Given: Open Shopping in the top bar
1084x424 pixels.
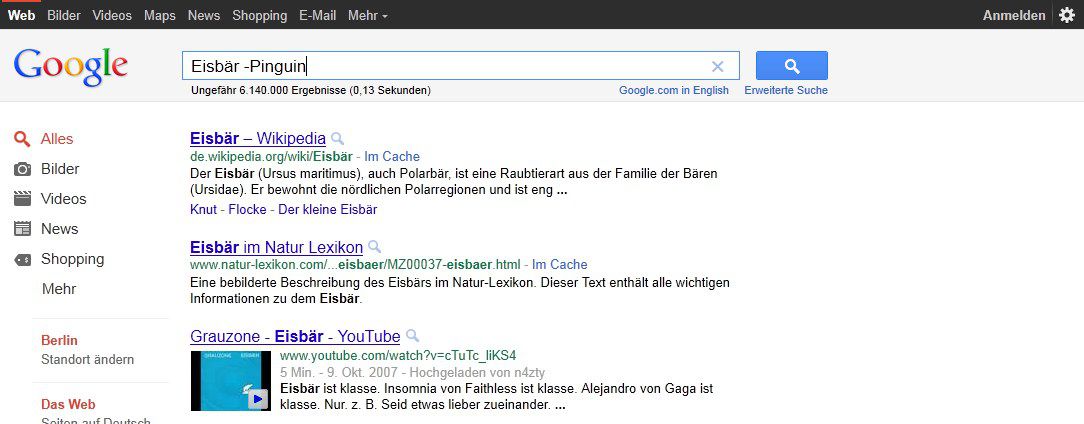Looking at the screenshot, I should point(260,15).
